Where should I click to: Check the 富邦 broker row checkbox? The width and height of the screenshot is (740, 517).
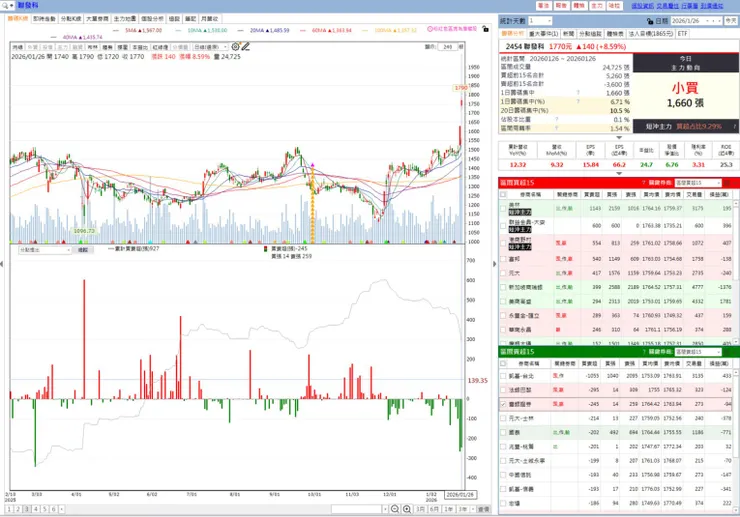click(503, 259)
